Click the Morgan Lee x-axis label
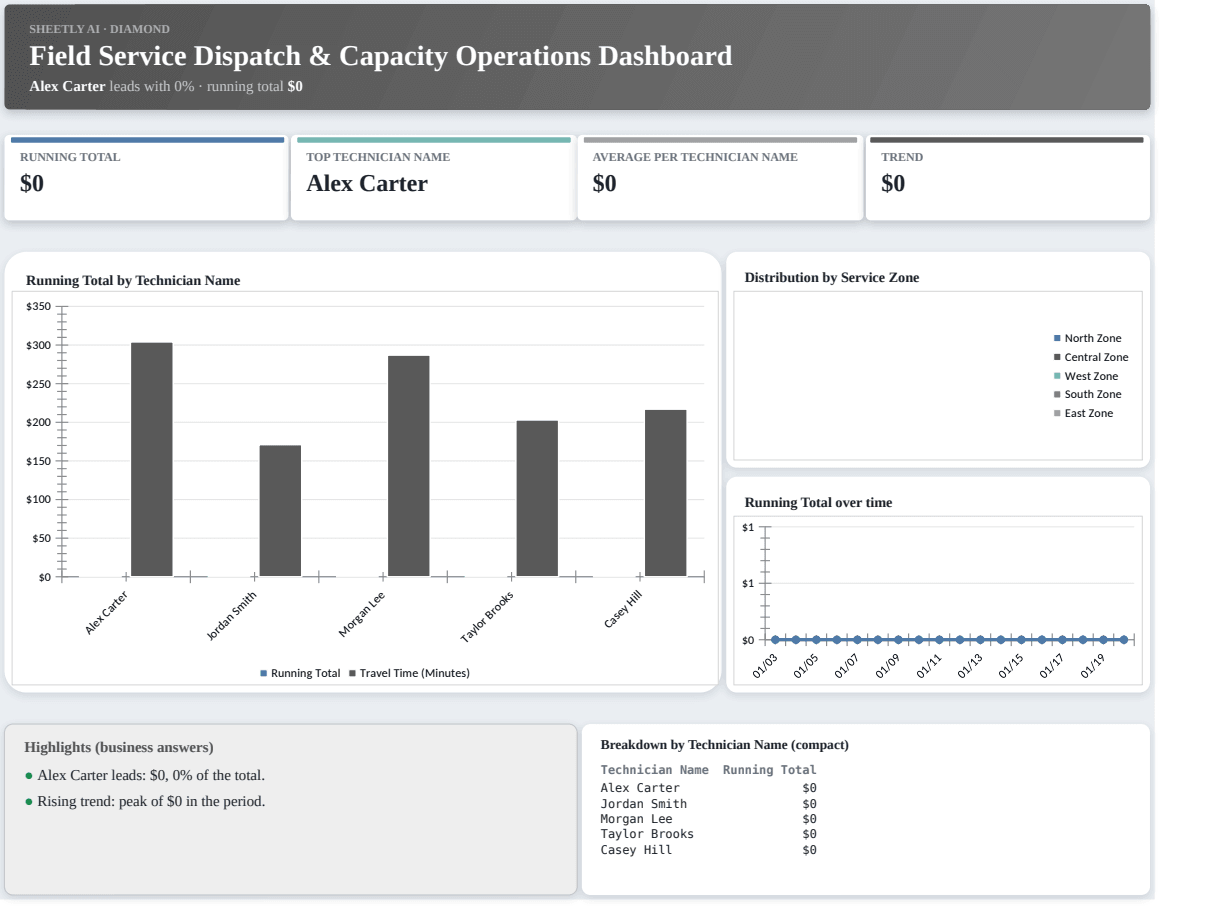Screen dimensions: 1227x922 click(x=362, y=614)
